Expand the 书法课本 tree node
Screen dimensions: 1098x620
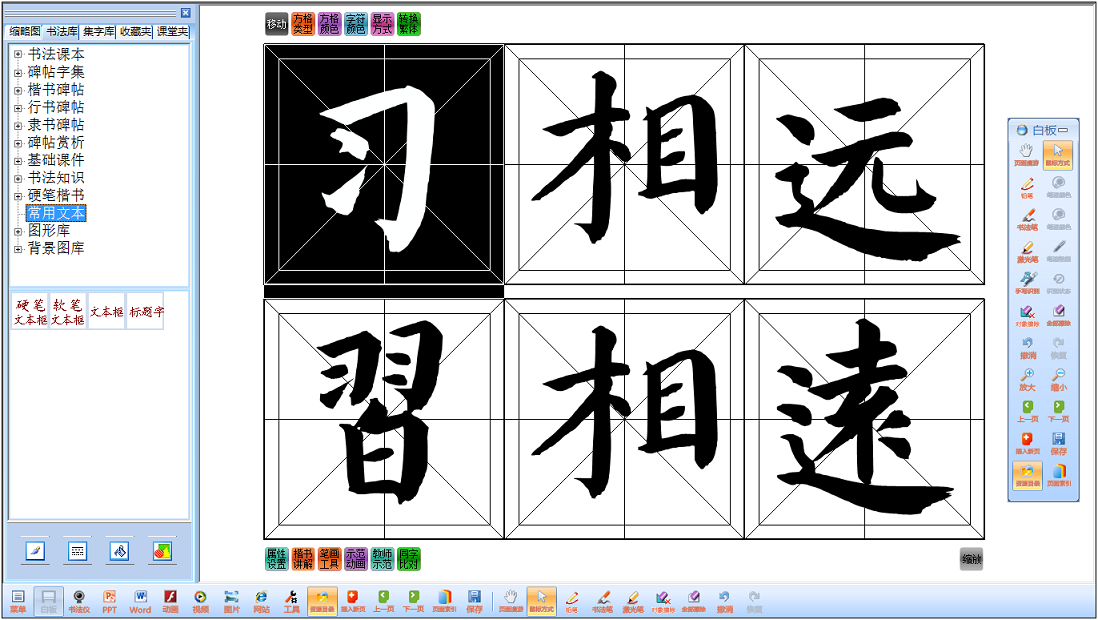[18, 55]
